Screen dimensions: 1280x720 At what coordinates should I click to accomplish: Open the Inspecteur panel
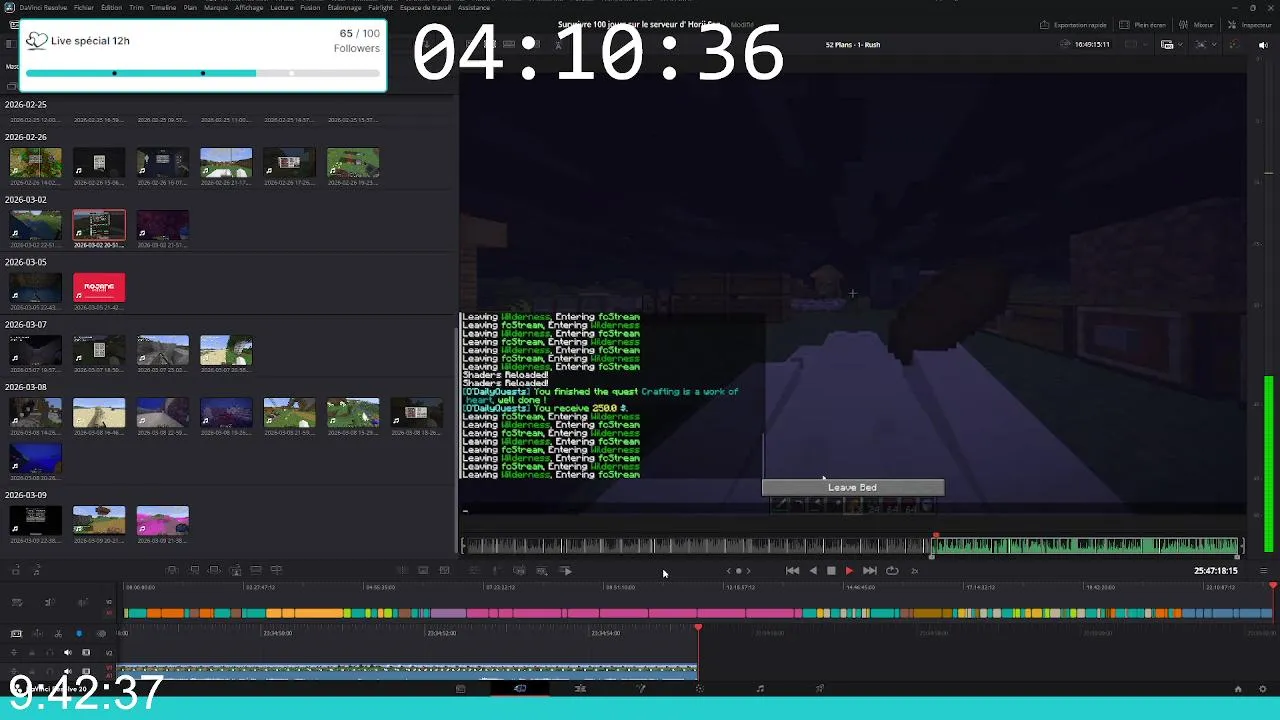coord(1250,25)
